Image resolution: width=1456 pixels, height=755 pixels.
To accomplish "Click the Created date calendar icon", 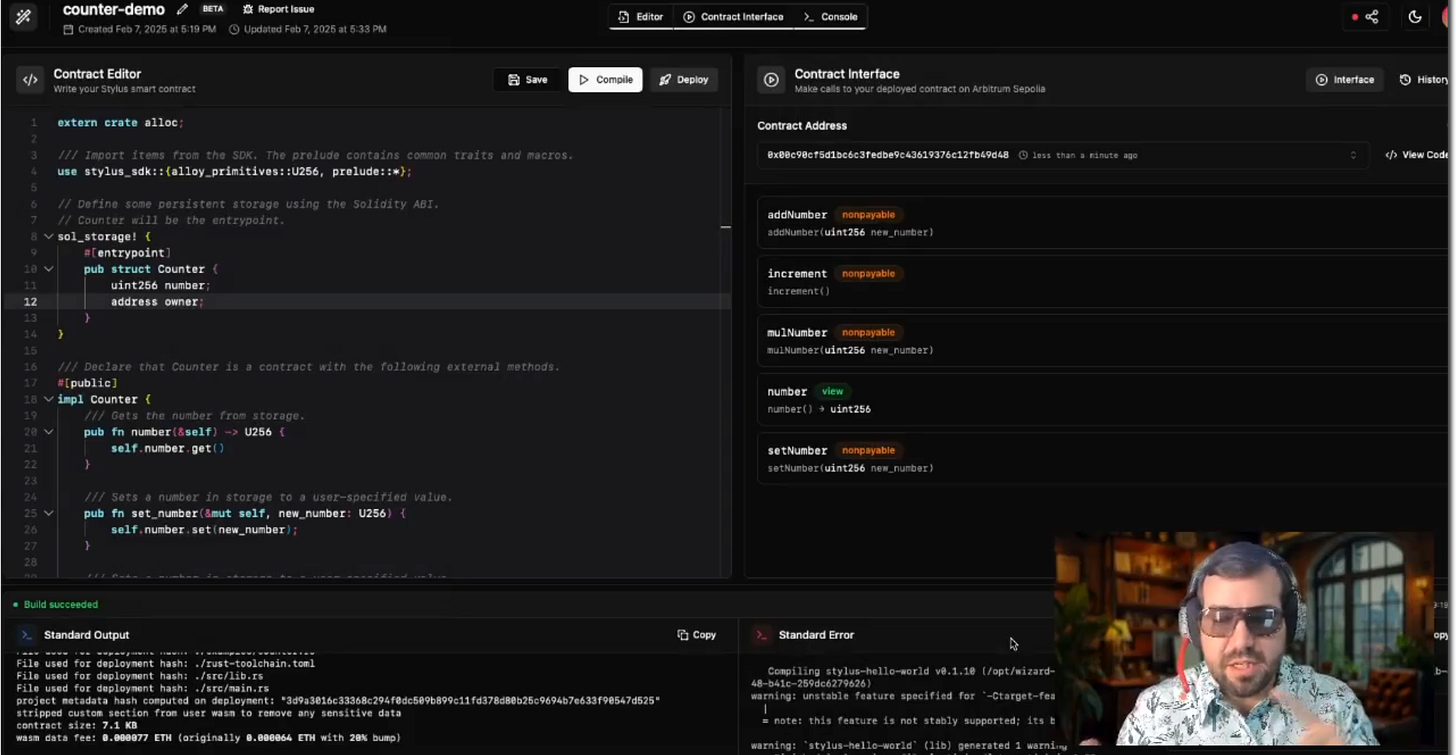I will tap(68, 29).
